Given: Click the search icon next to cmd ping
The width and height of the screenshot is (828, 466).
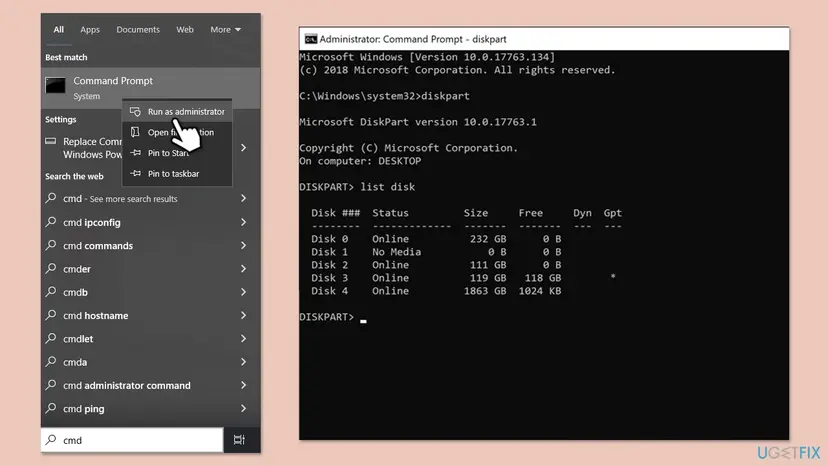Looking at the screenshot, I should [x=51, y=408].
